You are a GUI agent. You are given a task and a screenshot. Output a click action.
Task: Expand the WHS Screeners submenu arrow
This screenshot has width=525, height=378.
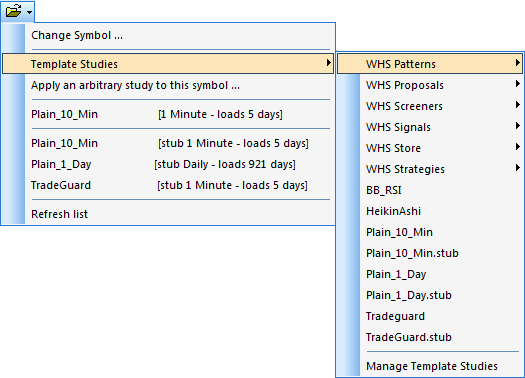click(x=518, y=105)
